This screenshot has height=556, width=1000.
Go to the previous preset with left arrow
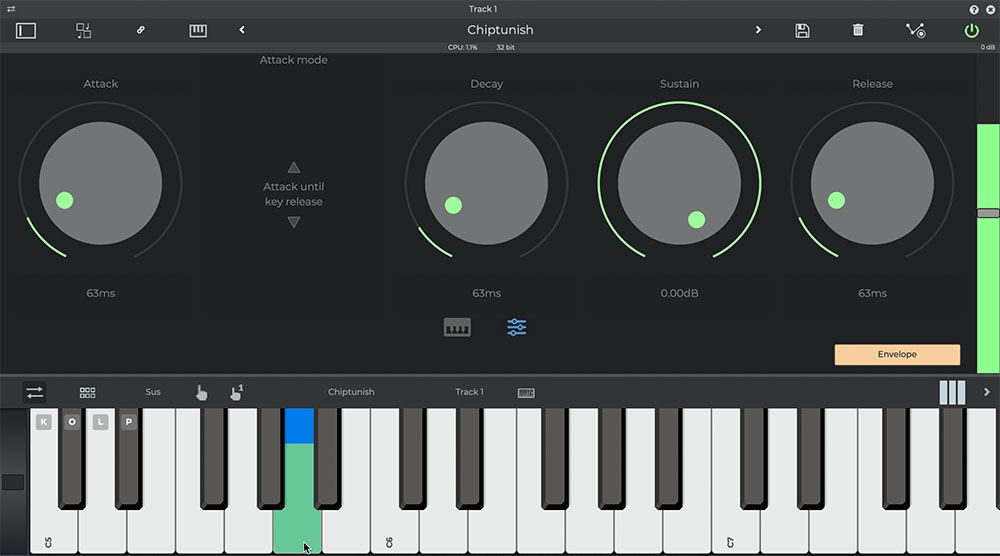tap(242, 30)
